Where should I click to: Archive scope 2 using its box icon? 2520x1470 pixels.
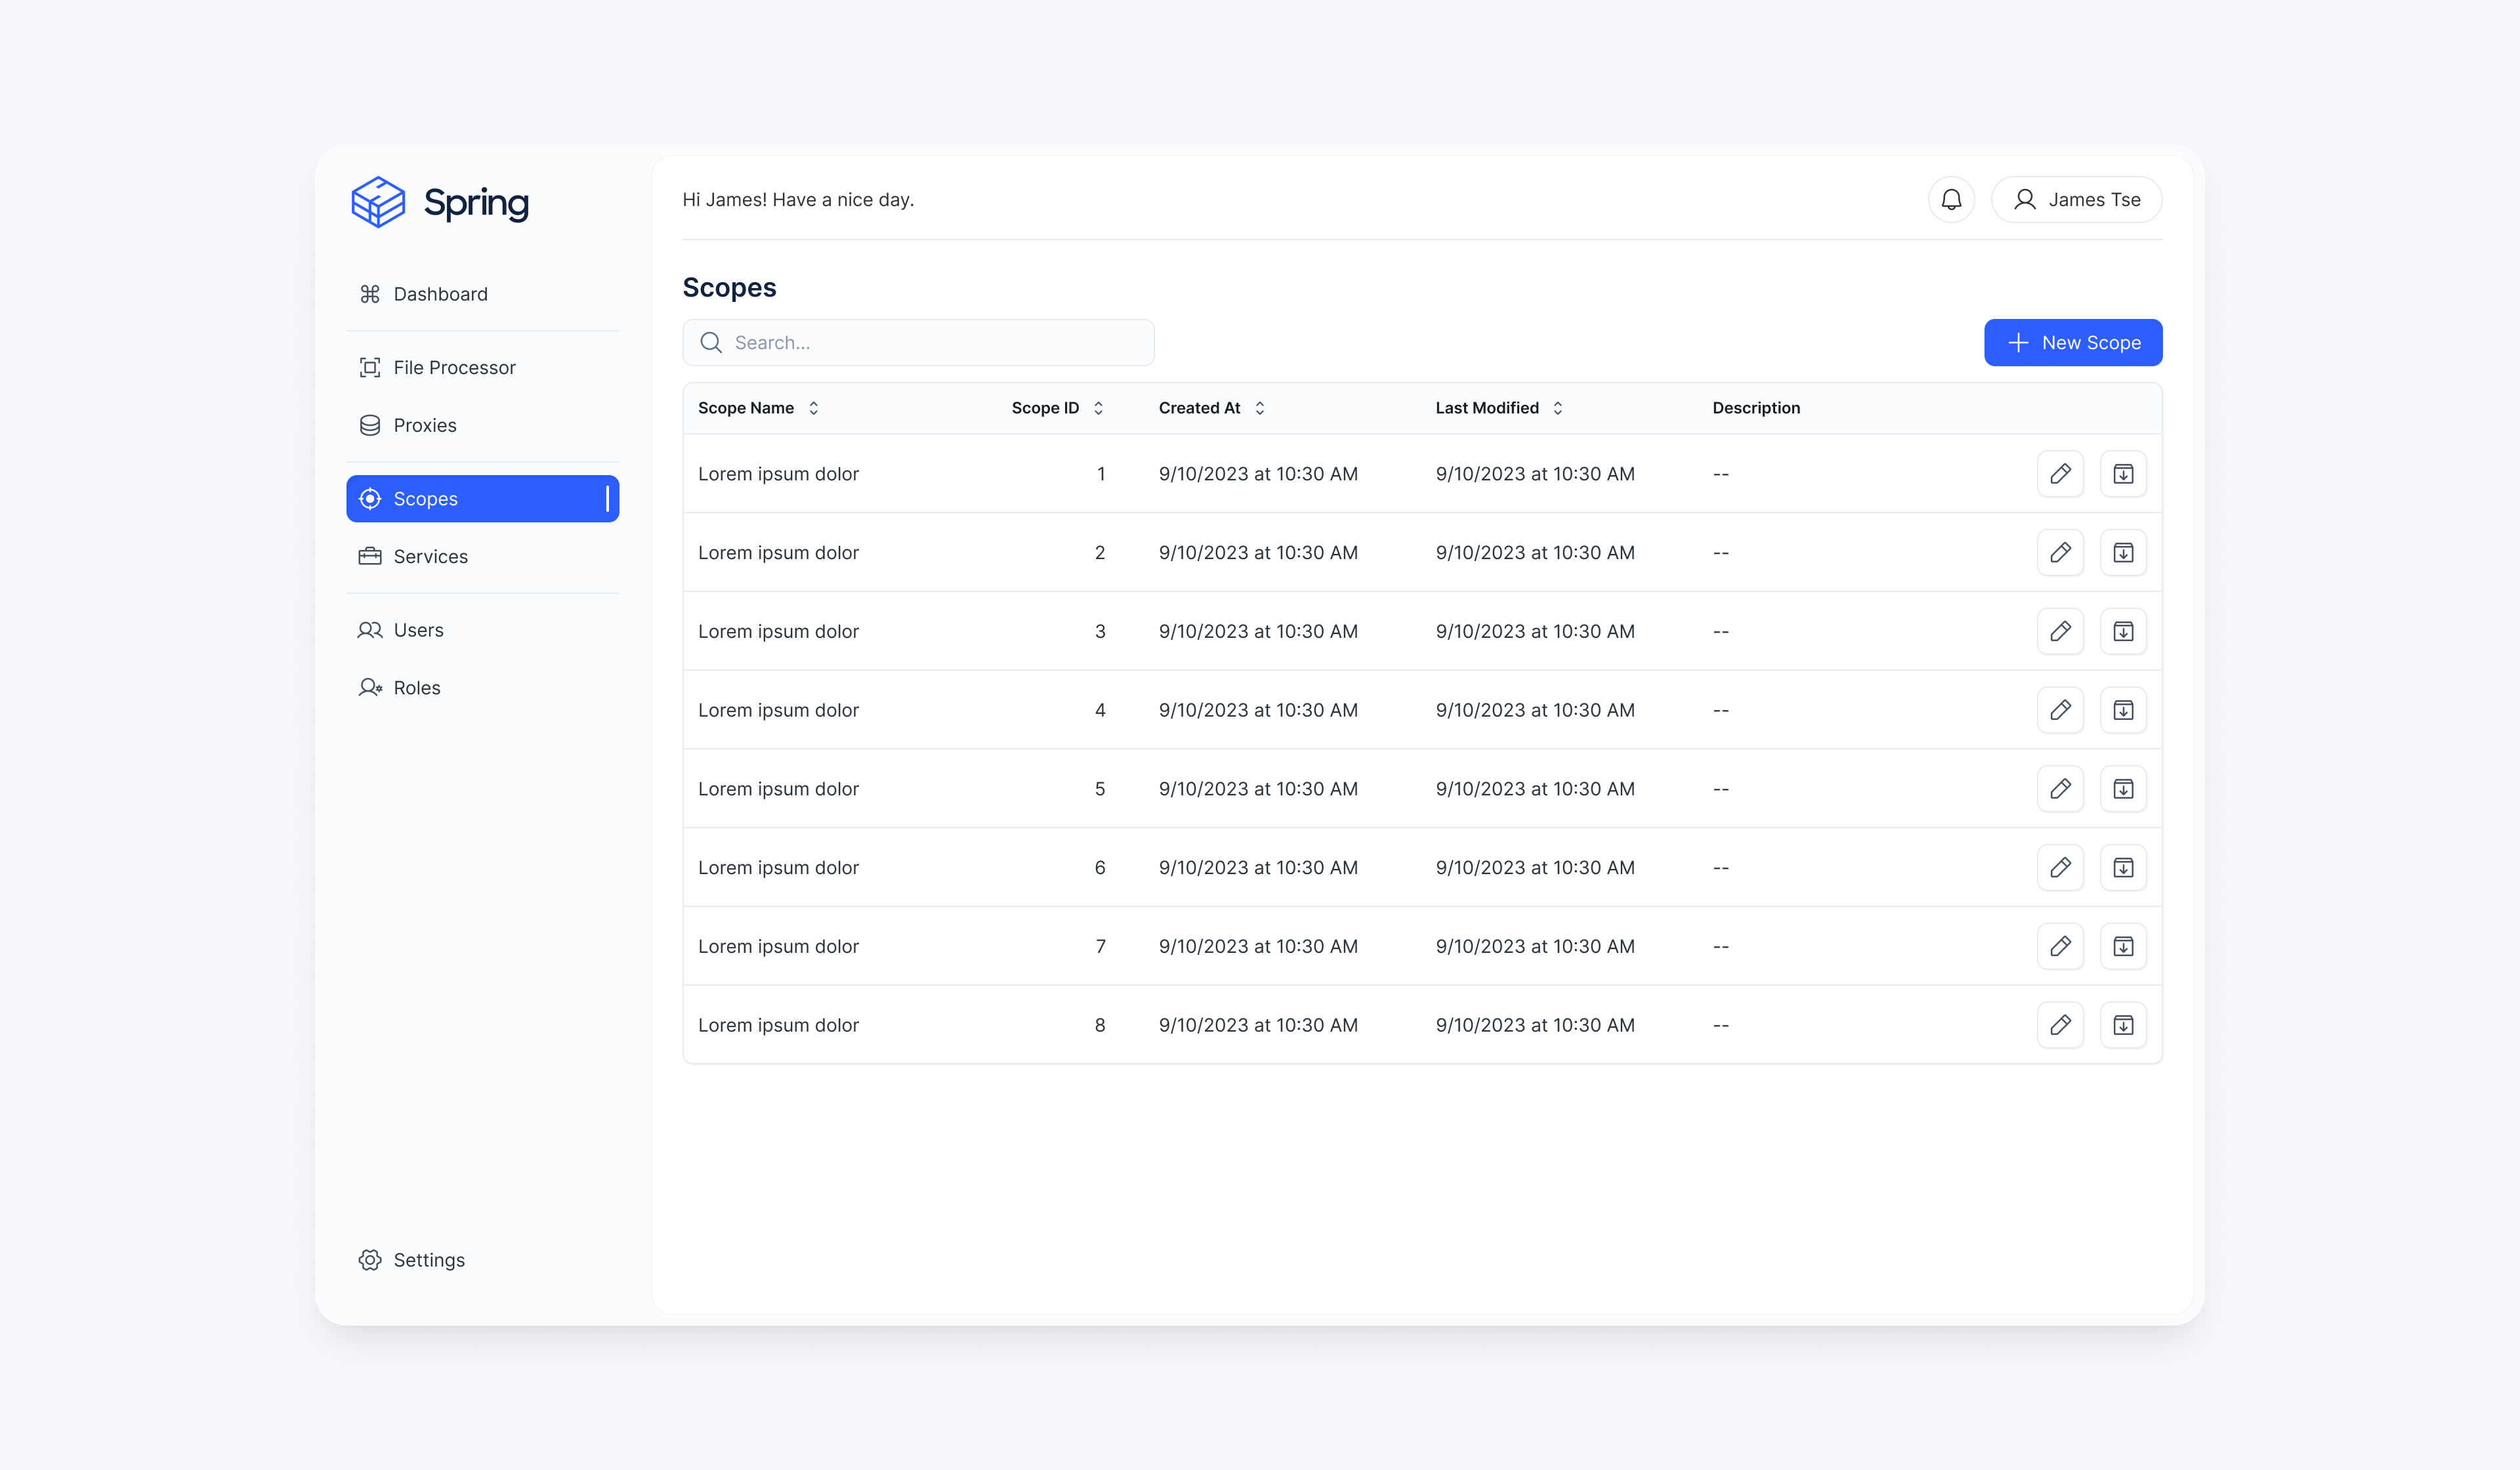pyautogui.click(x=2123, y=553)
